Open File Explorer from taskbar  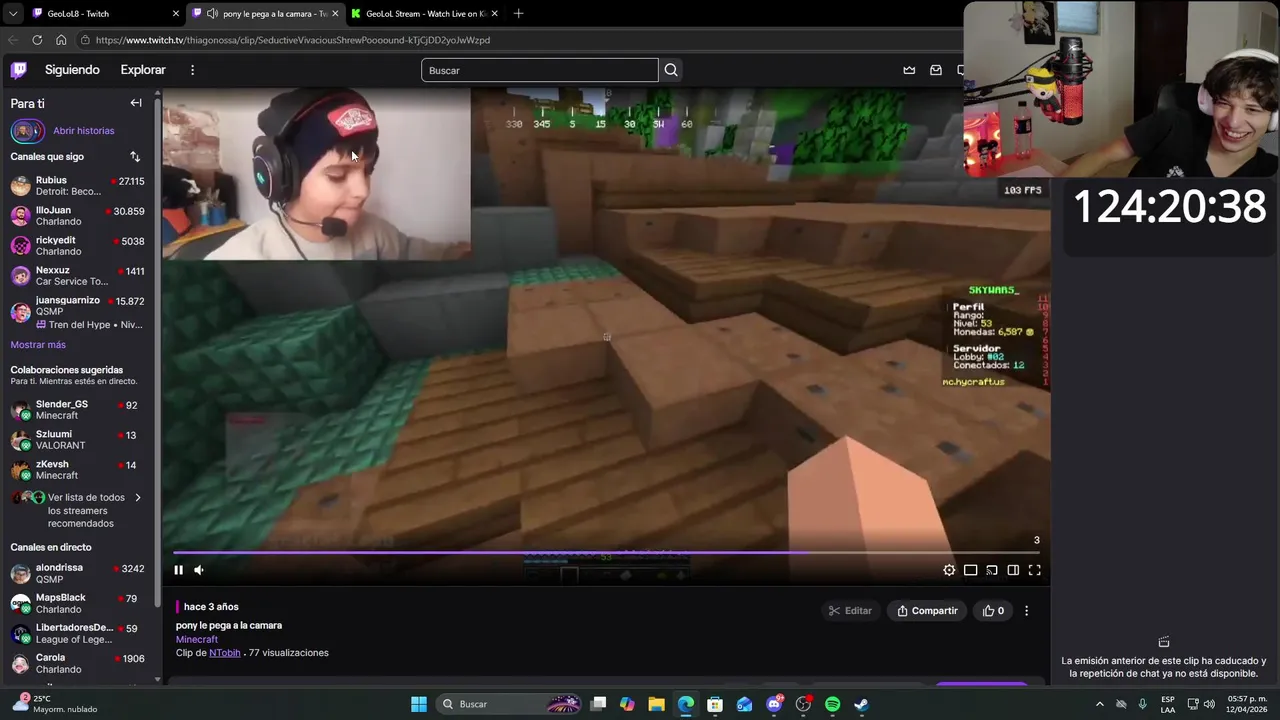tap(656, 704)
